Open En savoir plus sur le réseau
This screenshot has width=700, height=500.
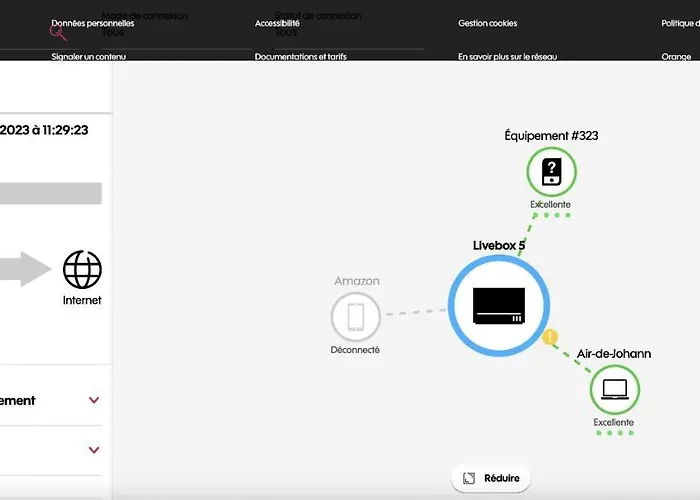click(508, 57)
